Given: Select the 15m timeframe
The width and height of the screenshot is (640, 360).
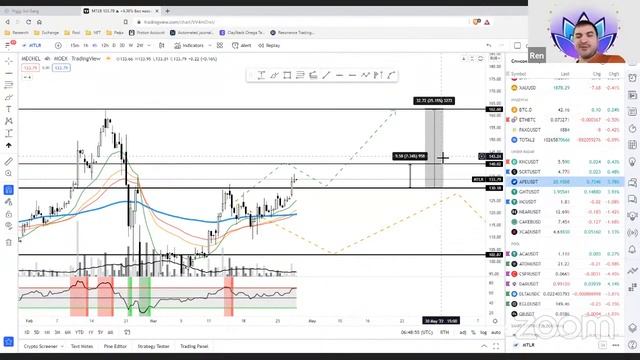Looking at the screenshot, I should 75,45.
